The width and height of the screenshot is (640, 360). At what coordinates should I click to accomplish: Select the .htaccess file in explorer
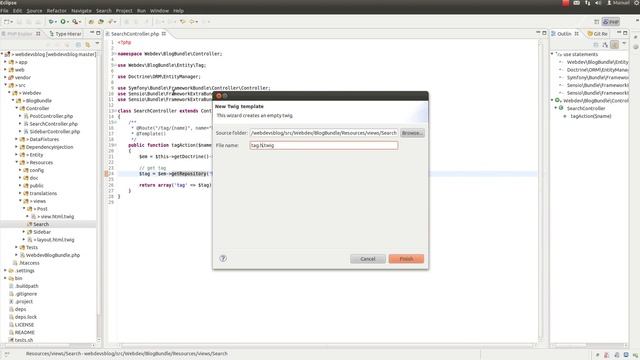coord(29,263)
